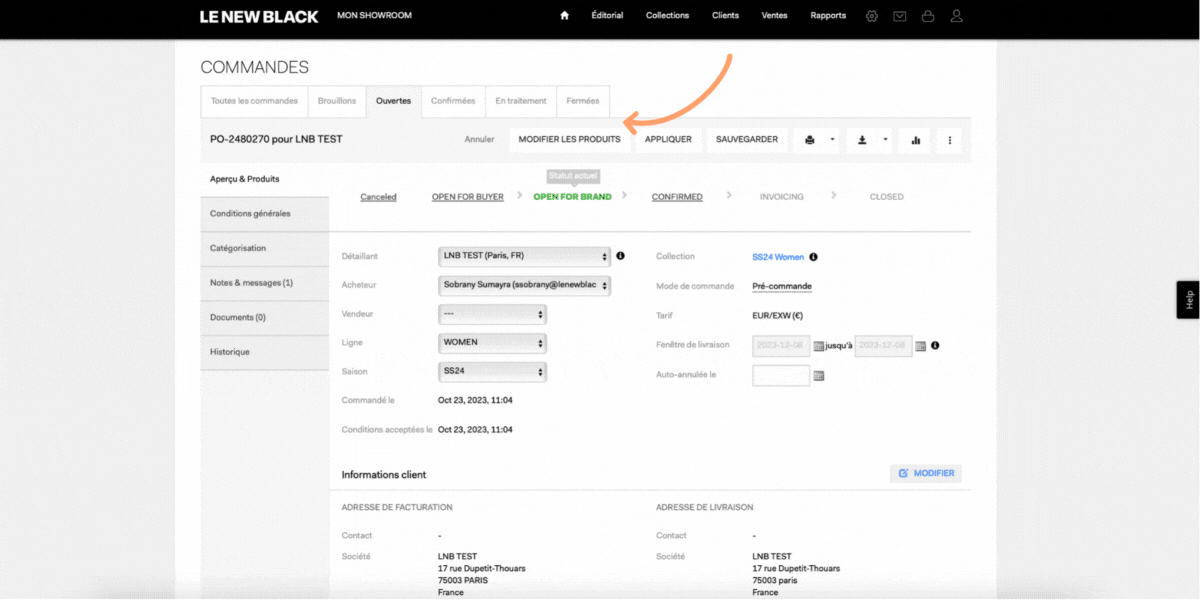This screenshot has height=600, width=1200.
Task: Open the settings gear in top bar
Action: [872, 16]
